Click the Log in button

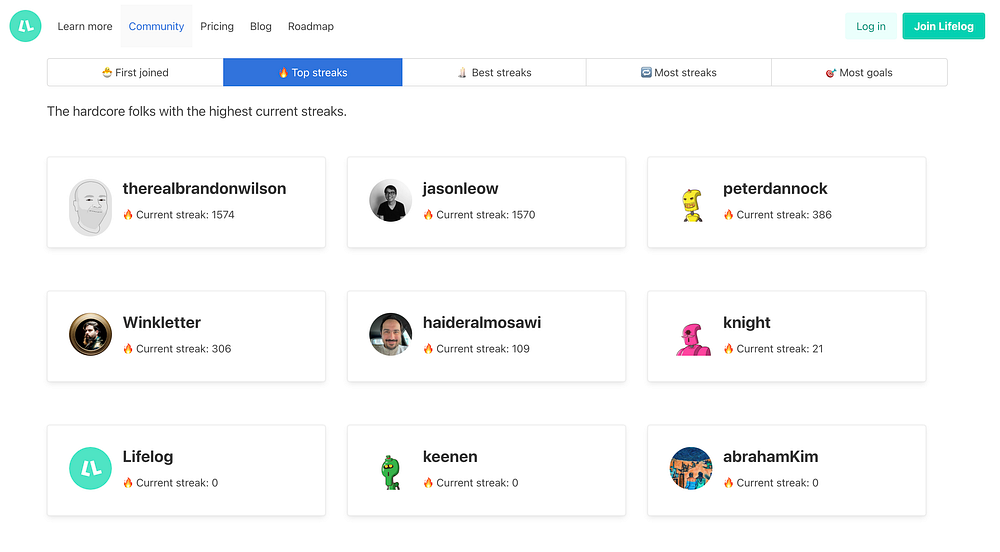[871, 26]
